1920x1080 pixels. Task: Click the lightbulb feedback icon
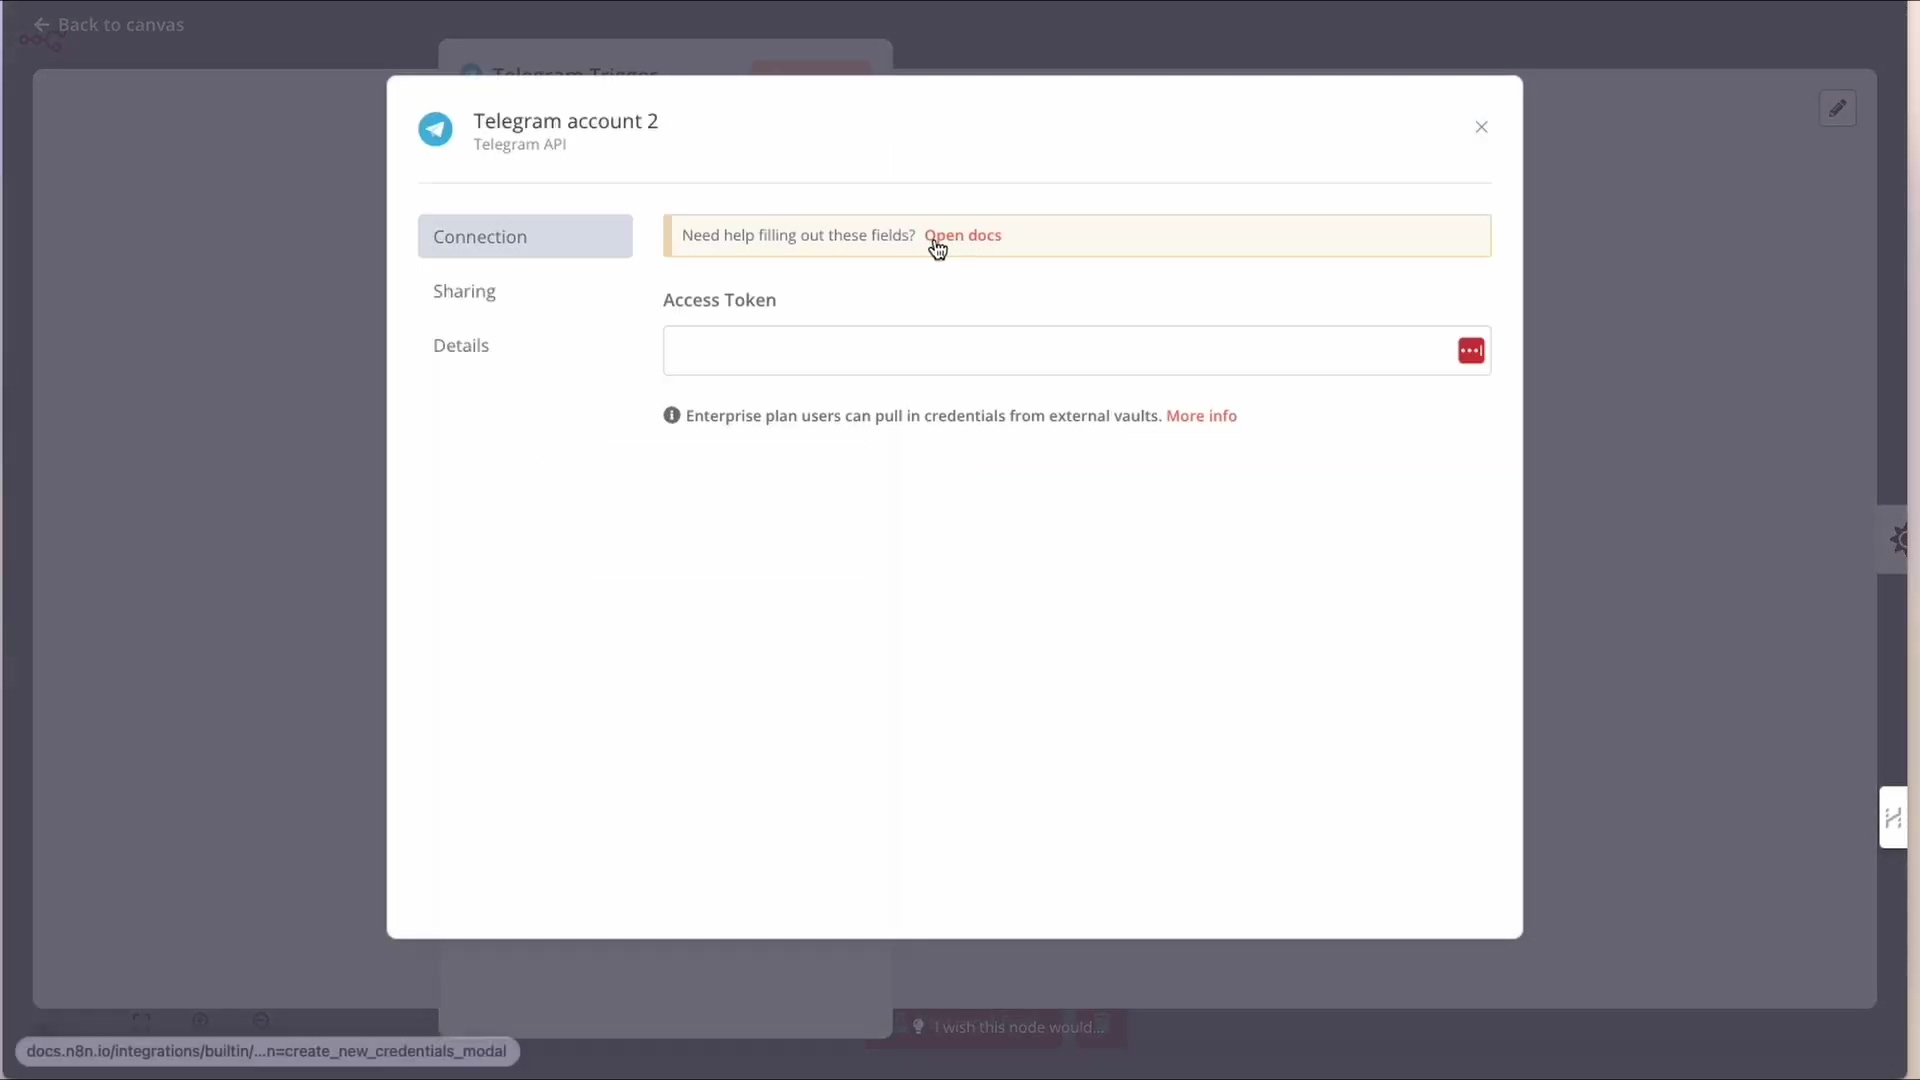(918, 1027)
